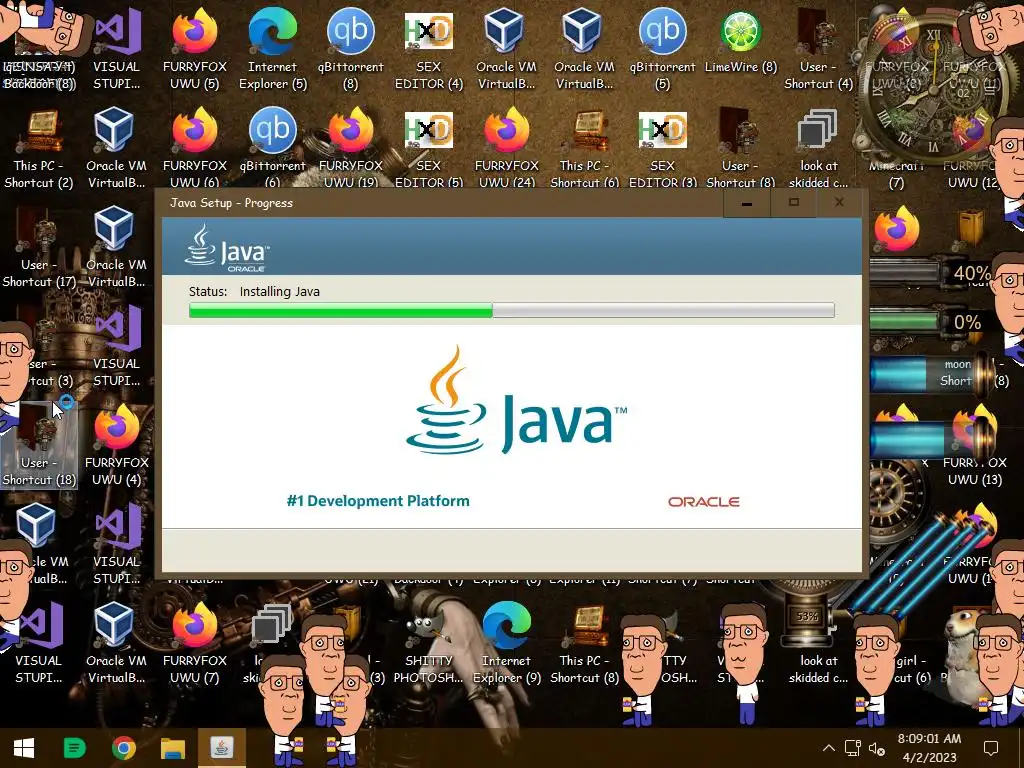Select the User - Shortcut (4) icon
Image resolution: width=1024 pixels, height=768 pixels.
[818, 48]
